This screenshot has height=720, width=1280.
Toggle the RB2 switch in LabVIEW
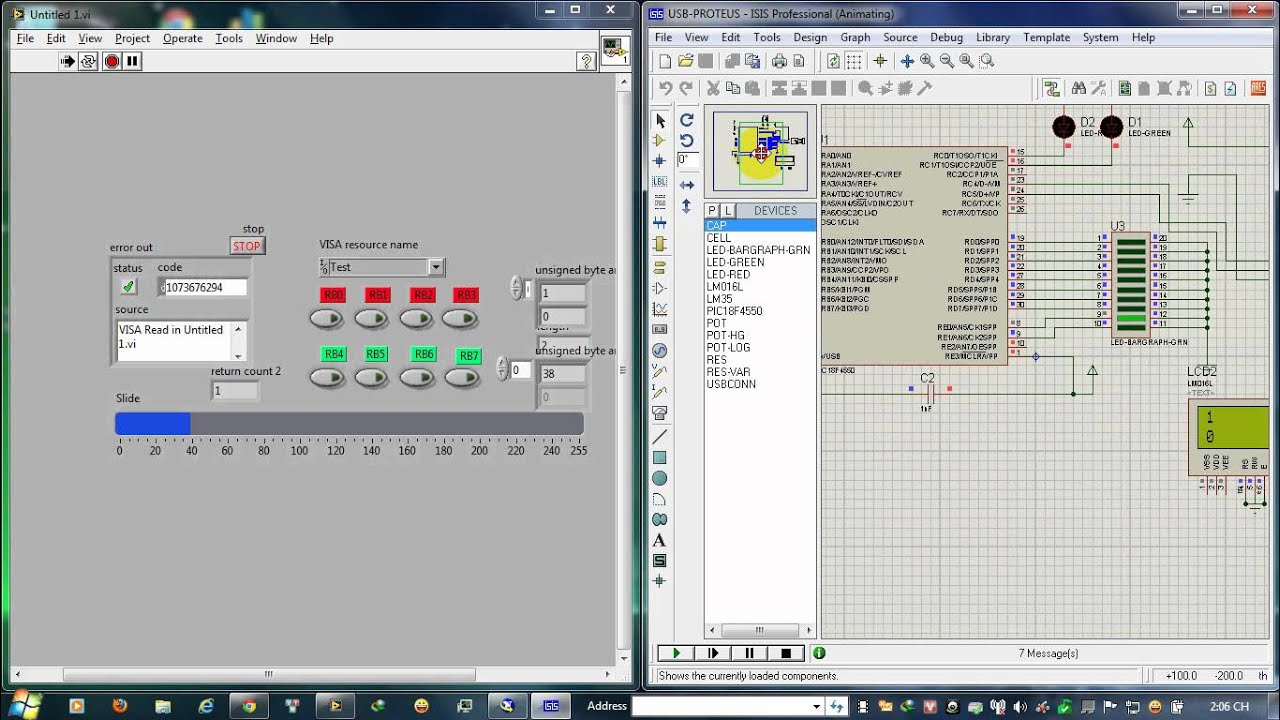point(416,319)
